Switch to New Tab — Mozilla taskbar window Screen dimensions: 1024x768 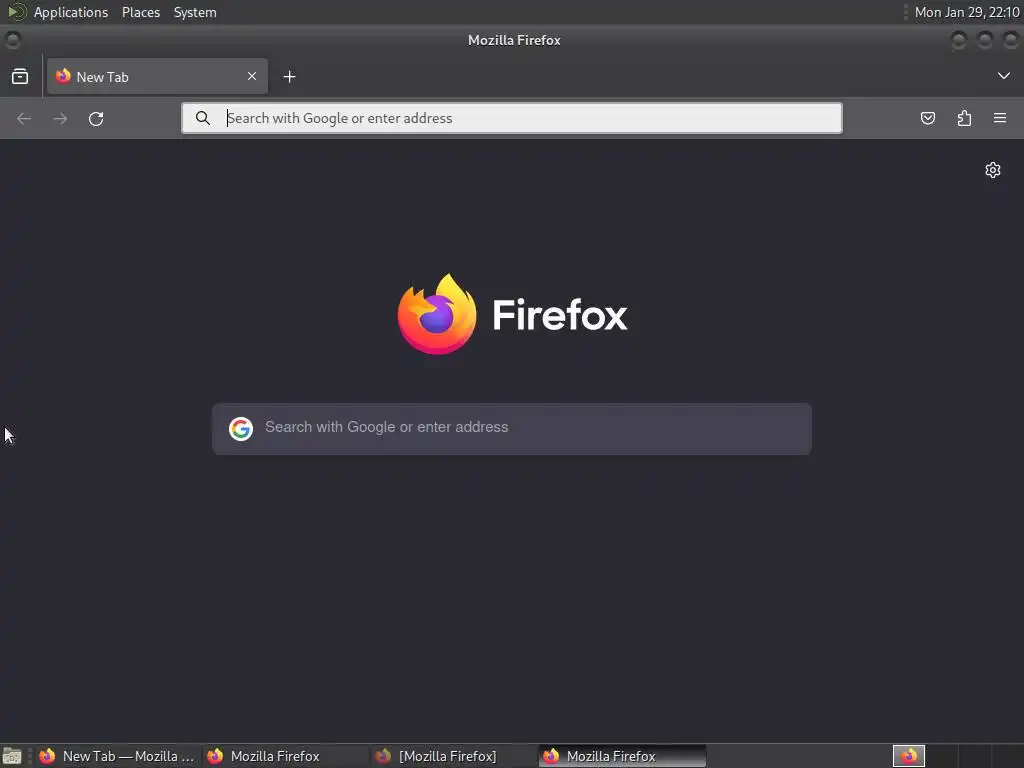pyautogui.click(x=117, y=756)
